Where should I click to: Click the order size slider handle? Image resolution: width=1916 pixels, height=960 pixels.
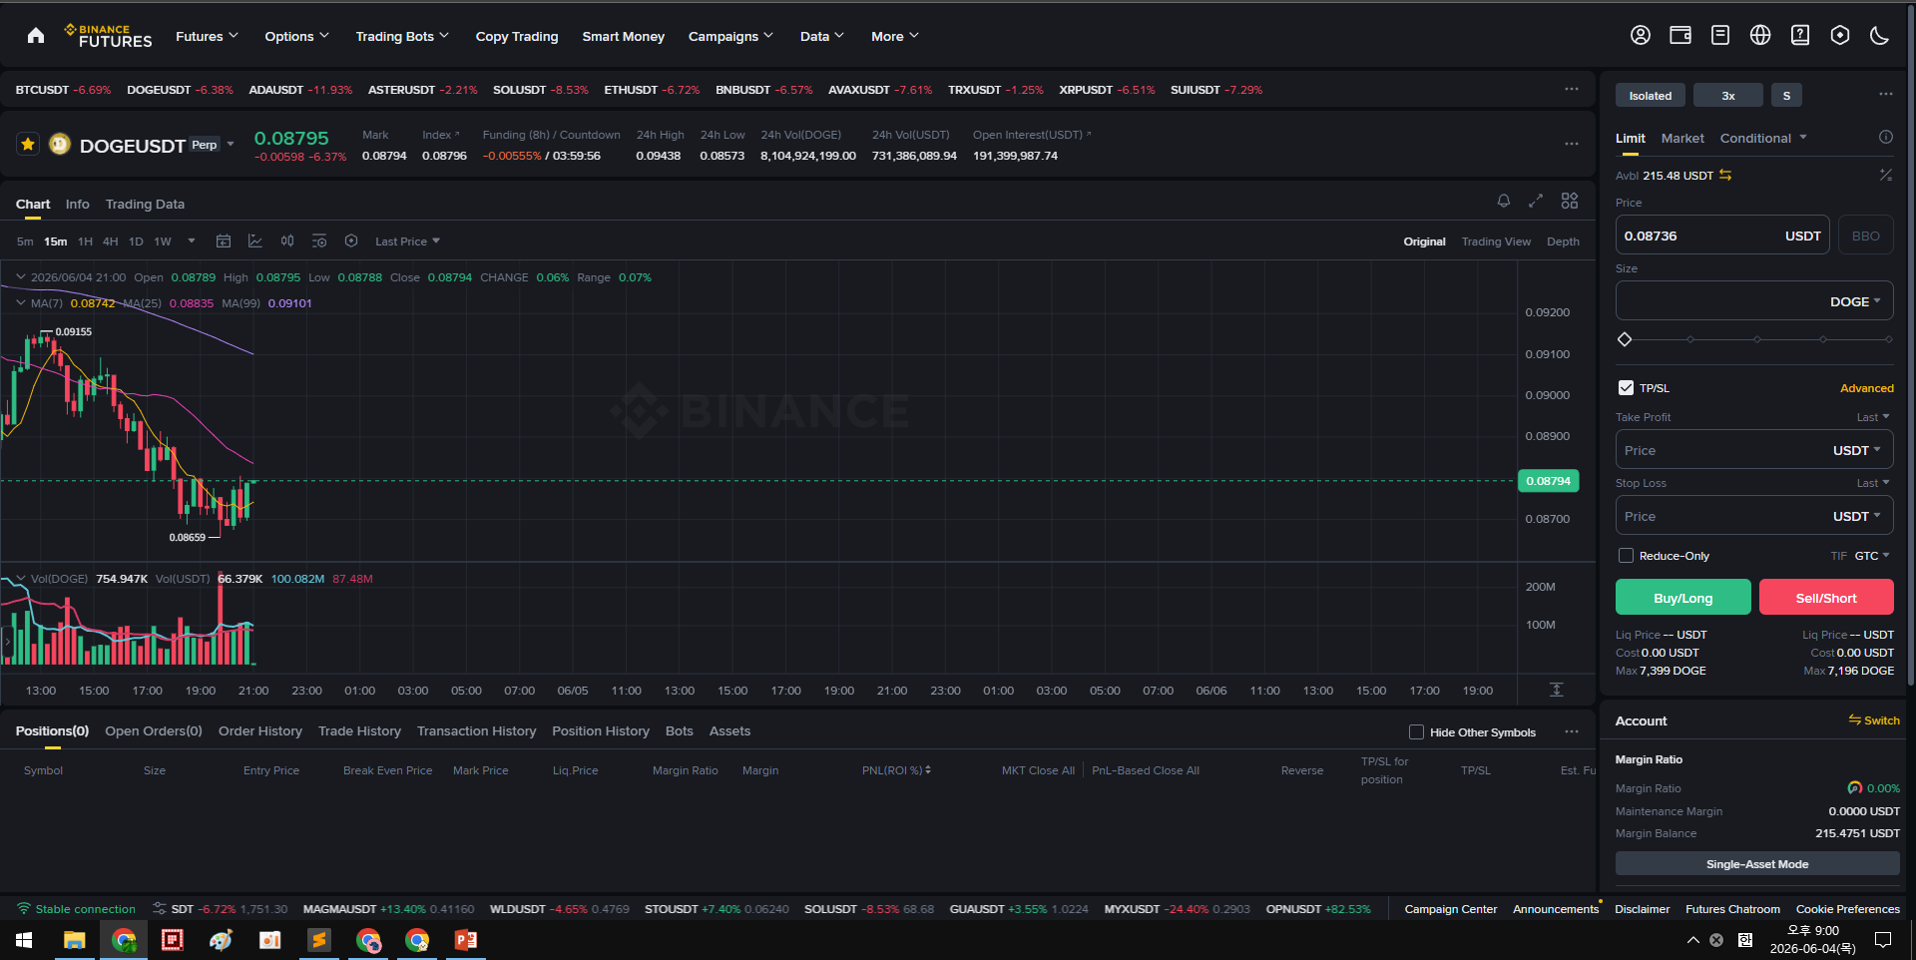1624,340
